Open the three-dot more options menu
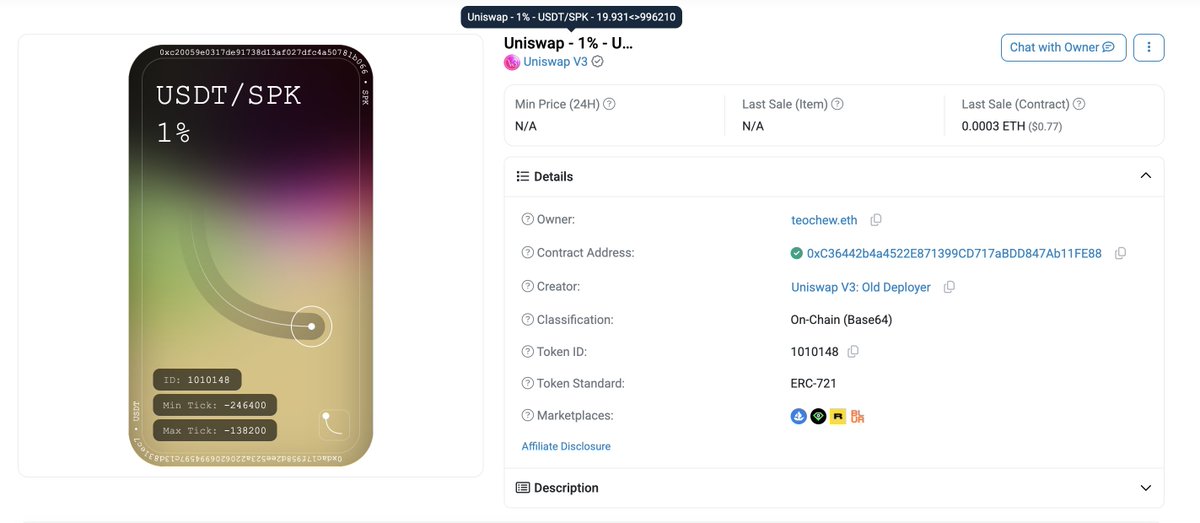 (x=1149, y=47)
